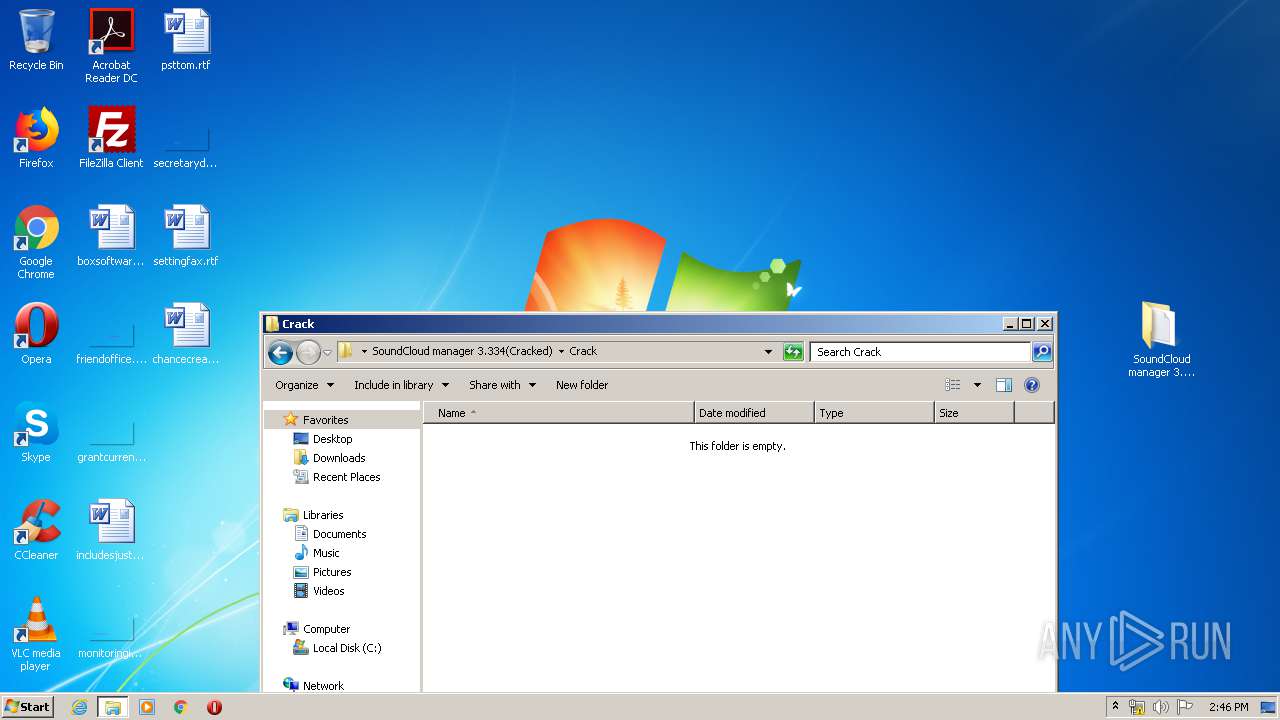
Task: Click the Start button
Action: pos(27,707)
